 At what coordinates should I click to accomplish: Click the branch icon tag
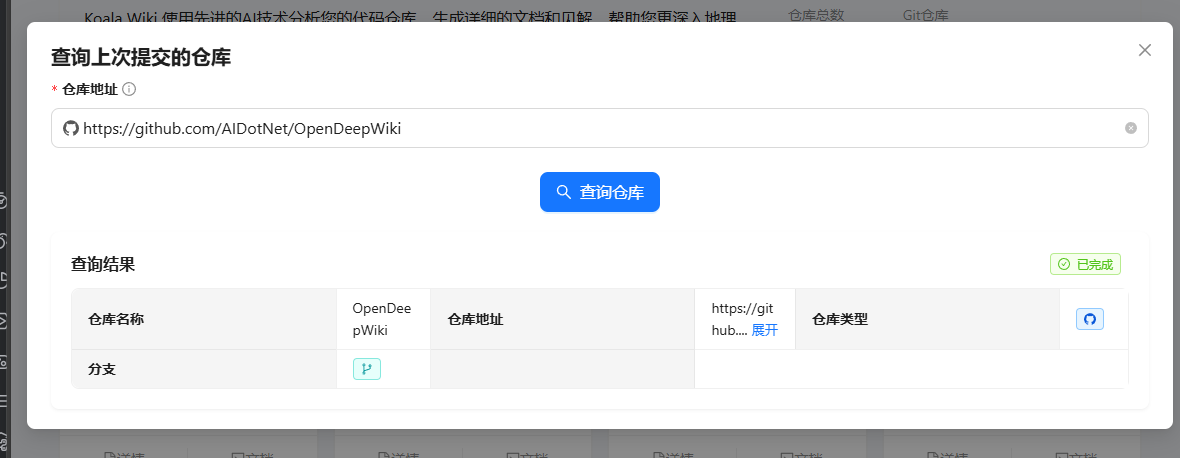367,369
